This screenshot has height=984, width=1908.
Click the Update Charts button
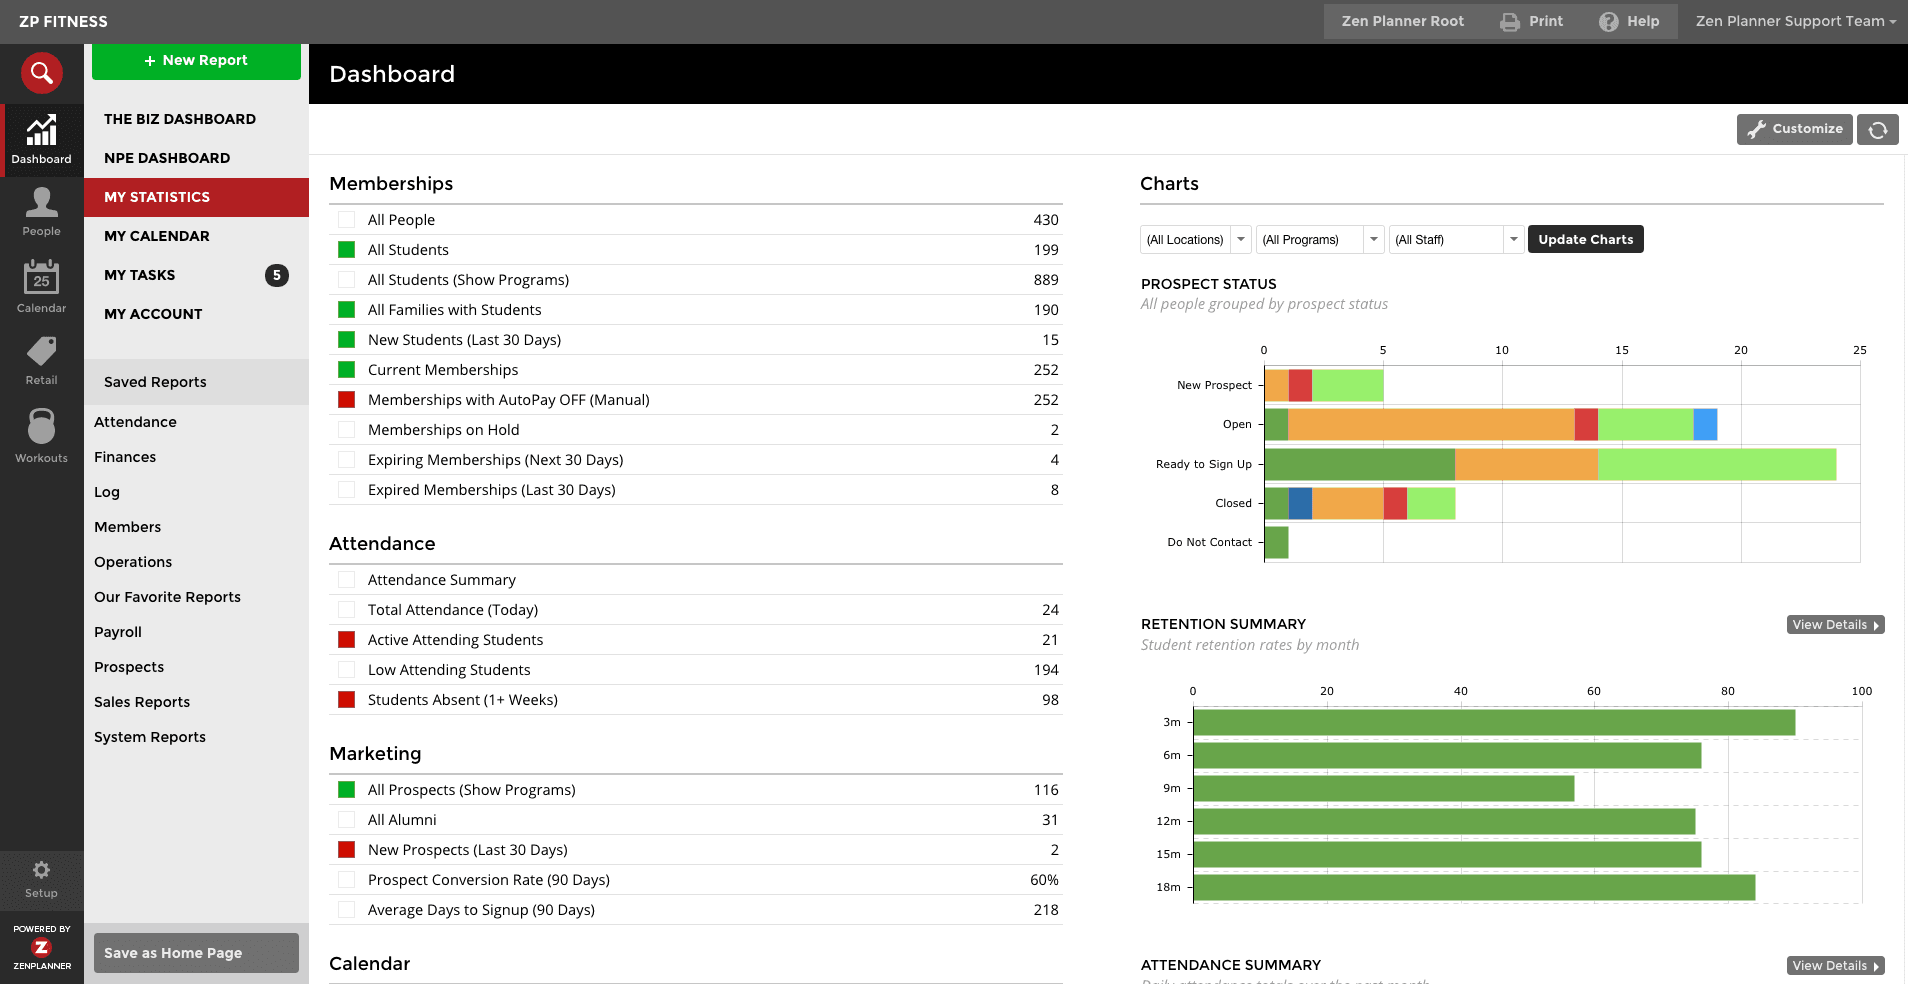(x=1585, y=240)
